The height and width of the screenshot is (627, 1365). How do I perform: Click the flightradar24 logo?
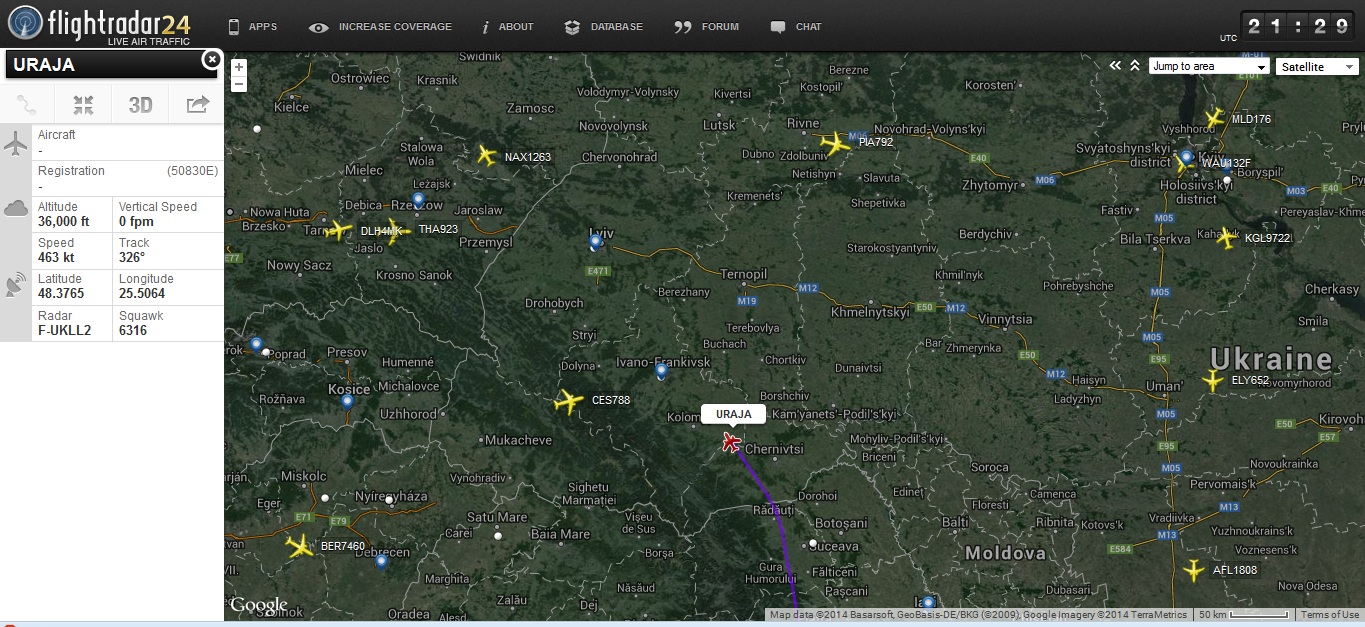98,23
